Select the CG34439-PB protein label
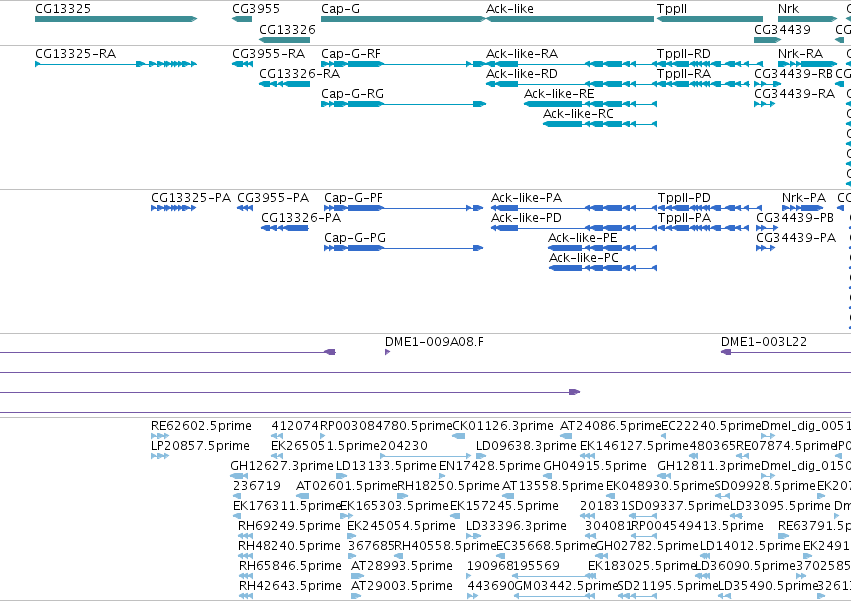The width and height of the screenshot is (851, 601). point(795,218)
